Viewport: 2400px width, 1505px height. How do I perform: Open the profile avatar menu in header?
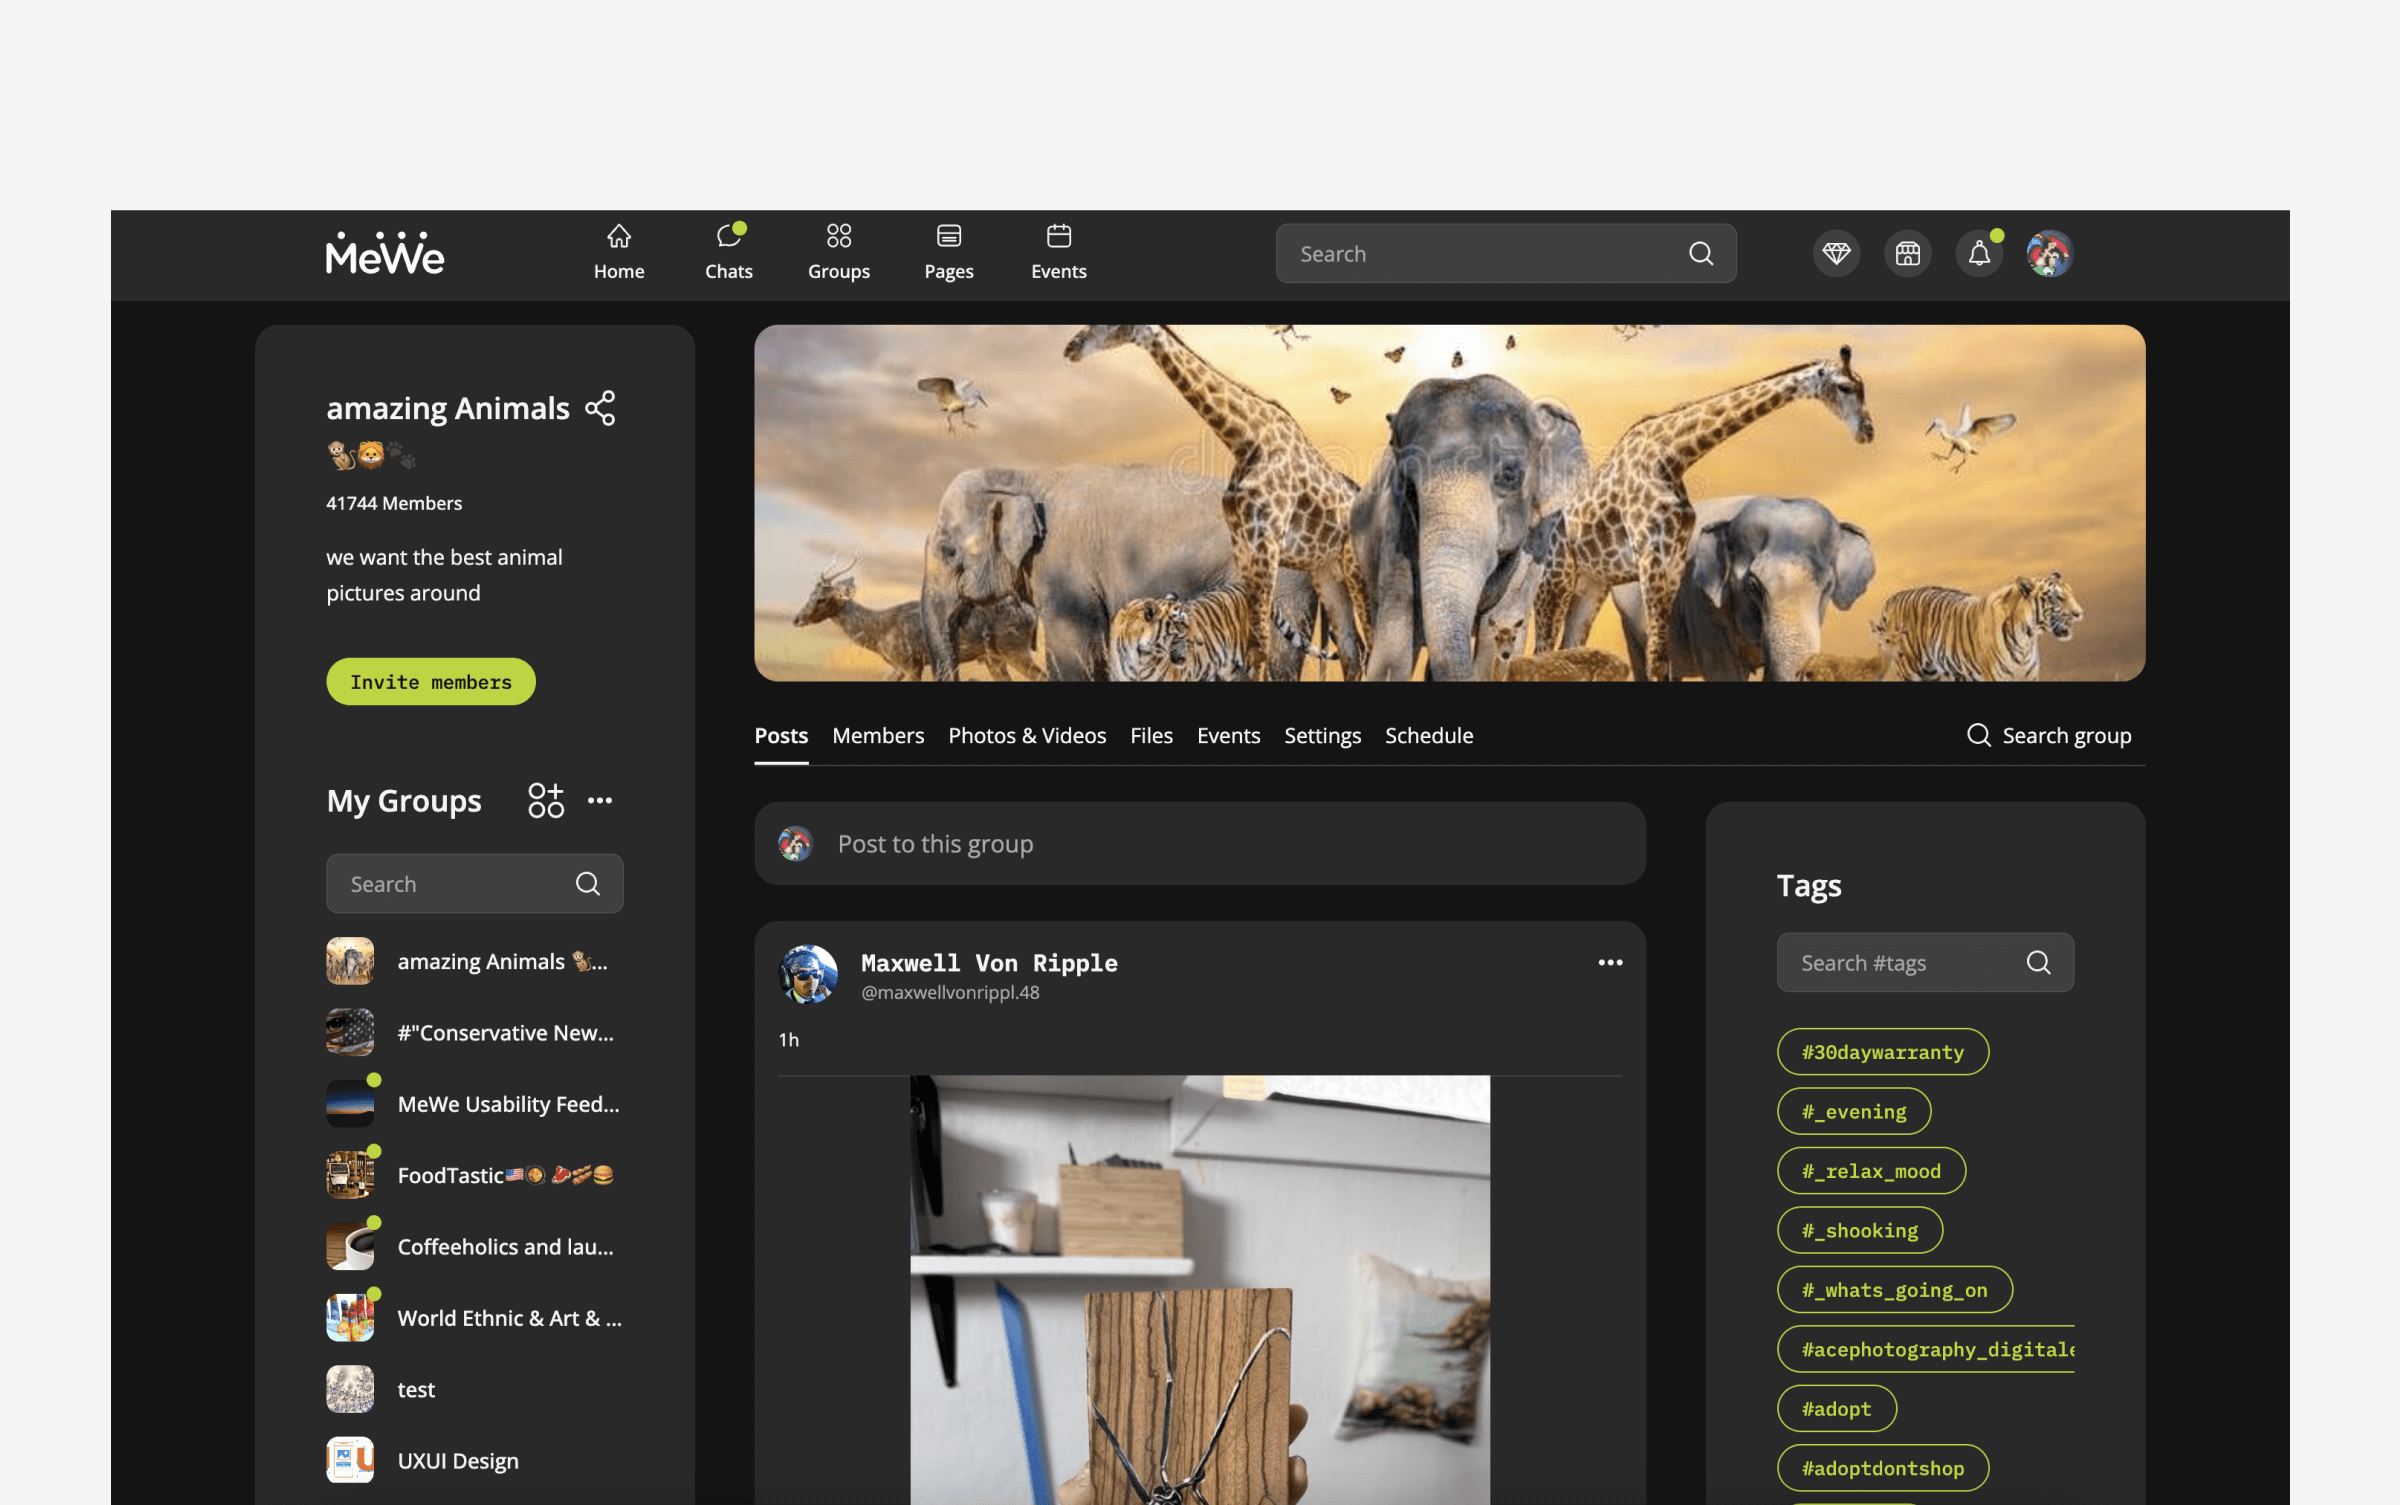2049,254
